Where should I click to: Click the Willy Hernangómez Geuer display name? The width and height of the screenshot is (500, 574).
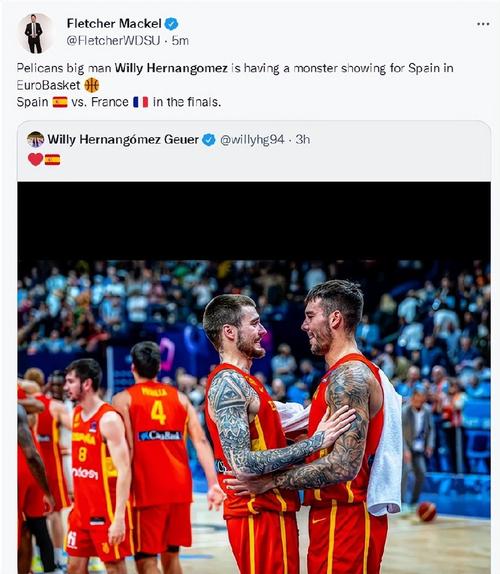[x=123, y=139]
